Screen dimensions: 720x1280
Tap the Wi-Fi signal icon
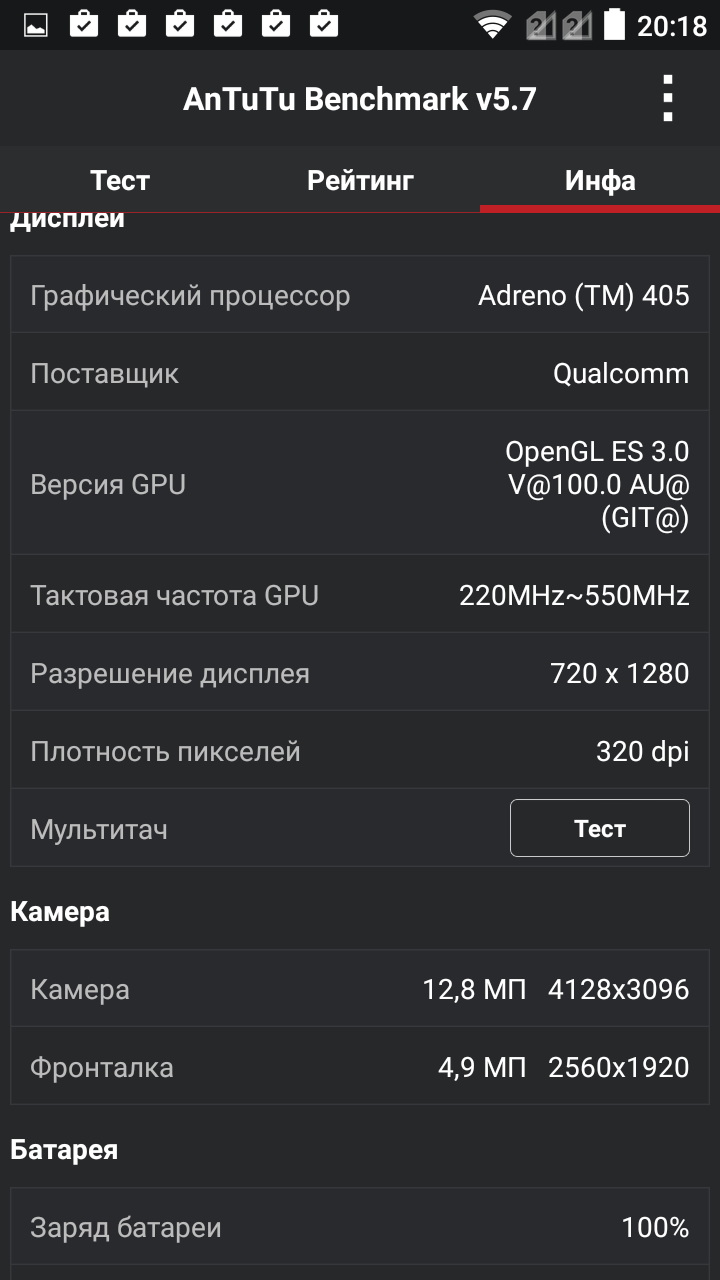pyautogui.click(x=492, y=25)
